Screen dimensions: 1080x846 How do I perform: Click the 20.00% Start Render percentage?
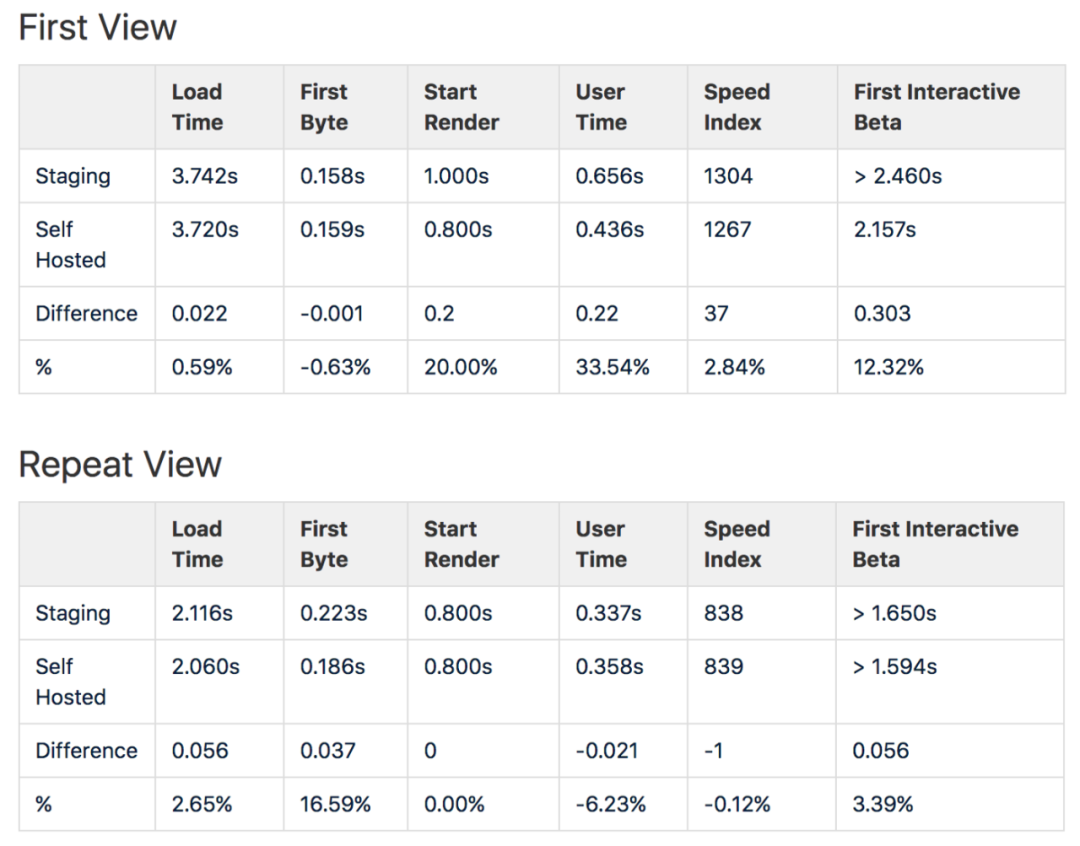point(460,367)
